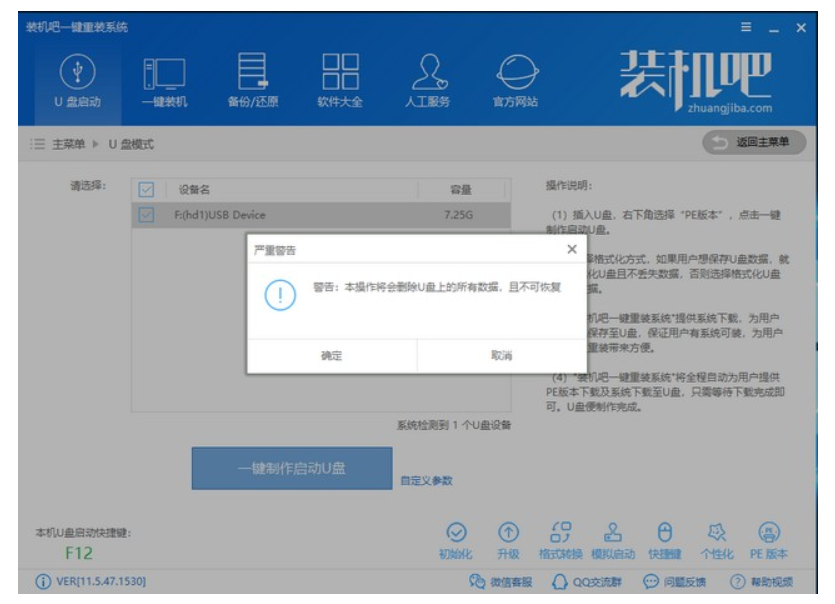Open 问题反馈 in status bar
Screen dimensions: 835x604
point(675,582)
